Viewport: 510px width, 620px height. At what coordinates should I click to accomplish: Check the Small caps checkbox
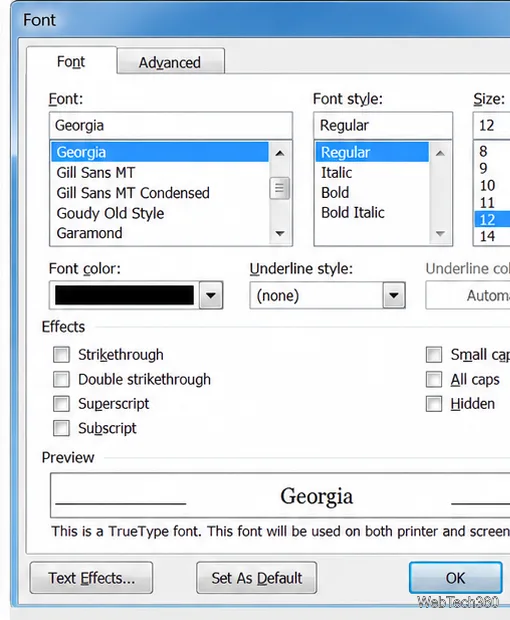pos(434,355)
